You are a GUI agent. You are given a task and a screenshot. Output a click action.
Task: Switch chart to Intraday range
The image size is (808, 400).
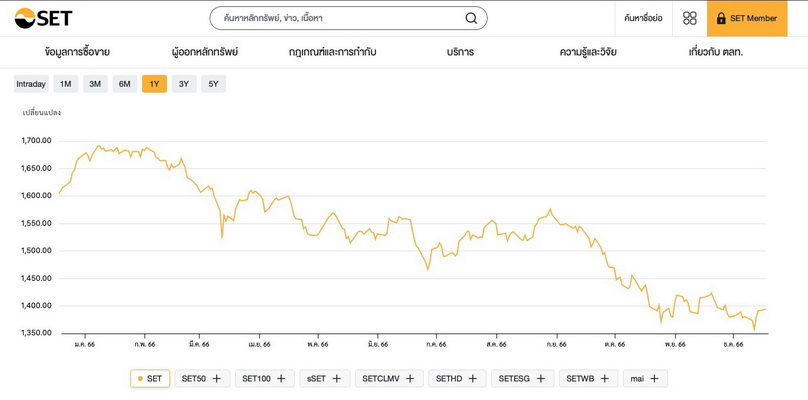31,84
